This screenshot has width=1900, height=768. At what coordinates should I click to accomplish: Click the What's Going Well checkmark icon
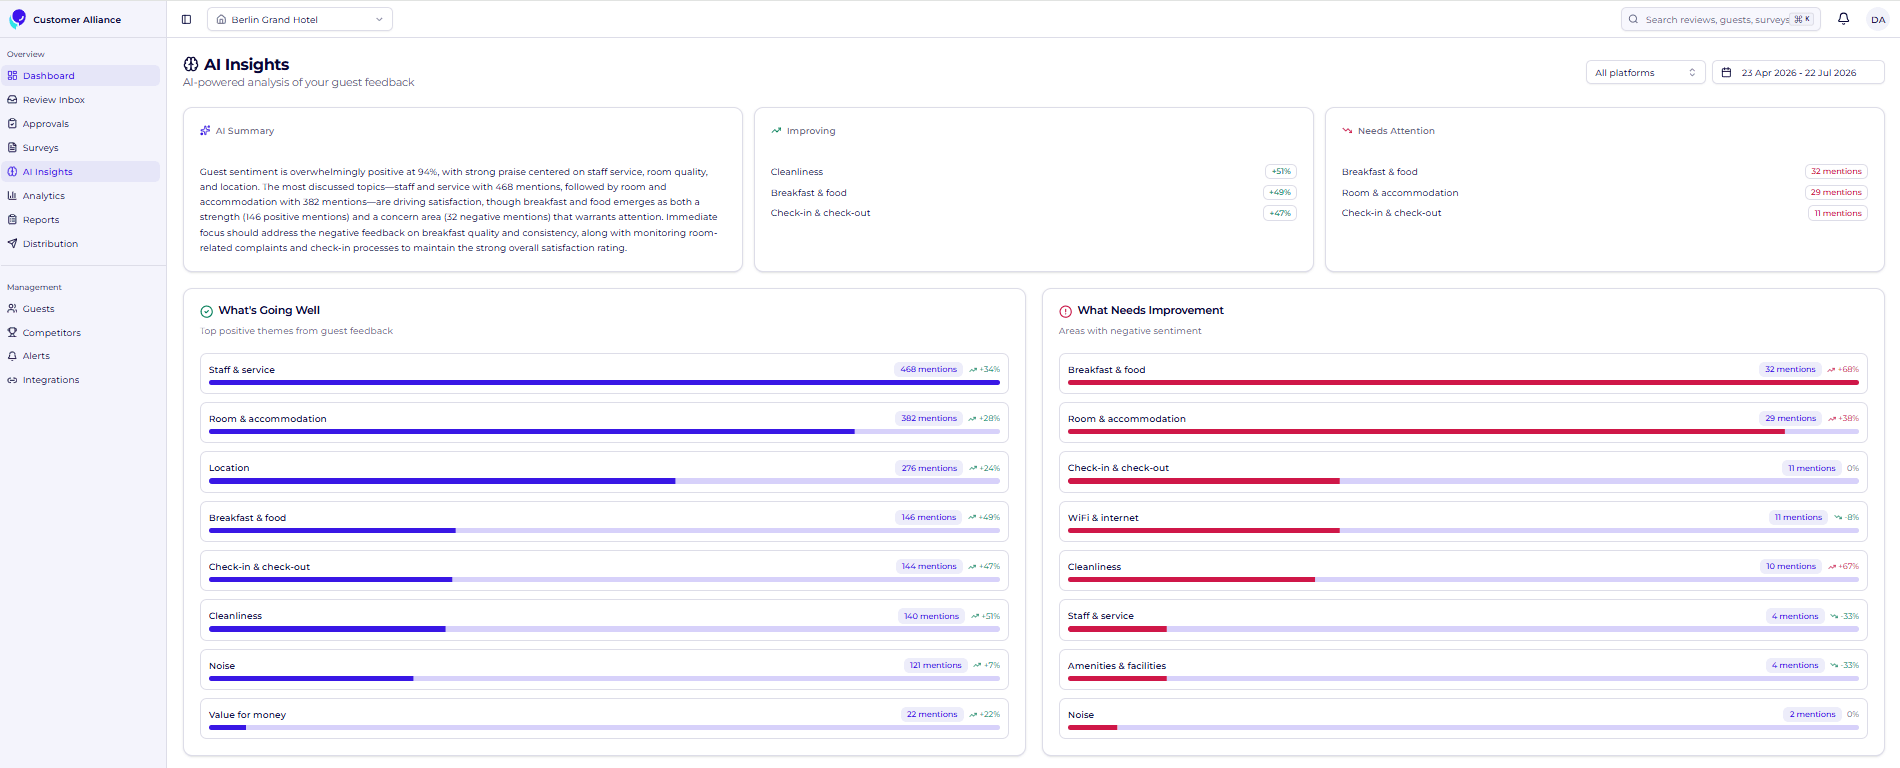206,311
